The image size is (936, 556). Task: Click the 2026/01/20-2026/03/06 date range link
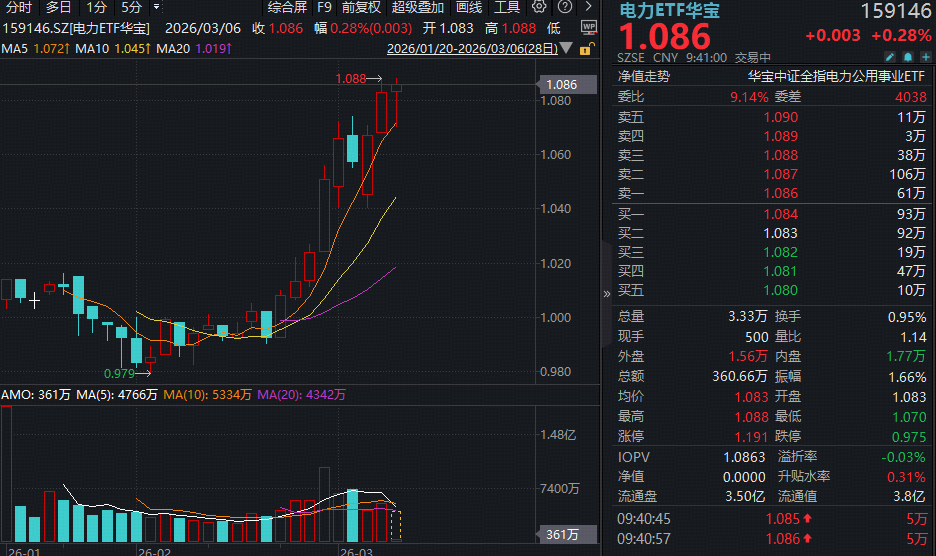coord(472,47)
